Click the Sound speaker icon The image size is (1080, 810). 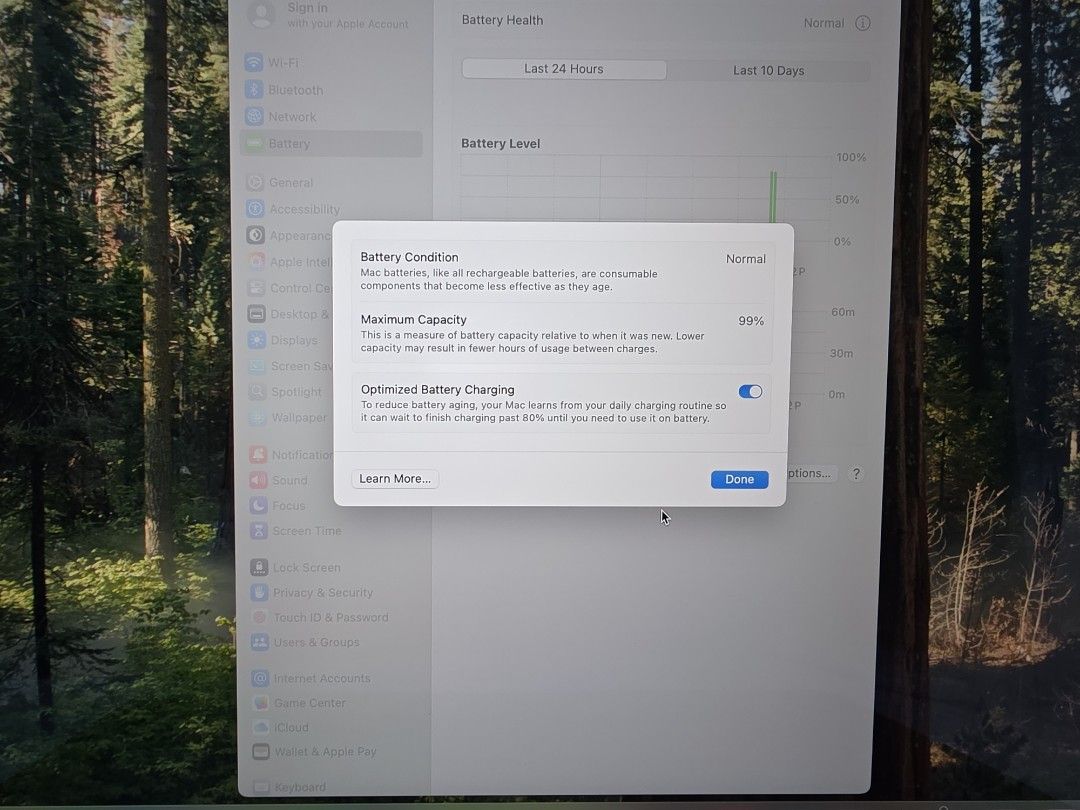pos(258,480)
